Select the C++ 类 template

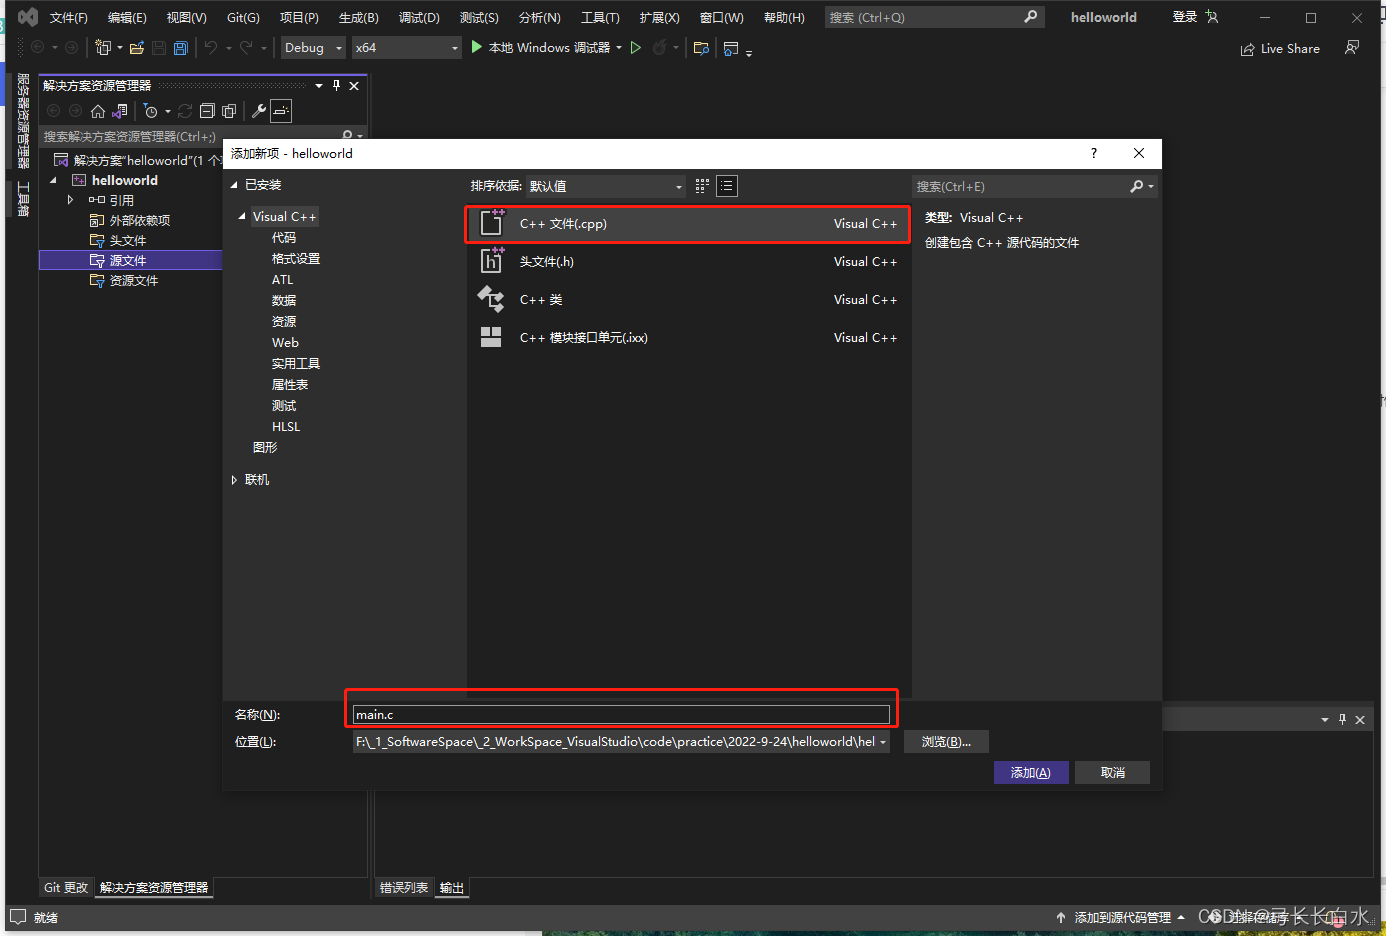pyautogui.click(x=688, y=300)
